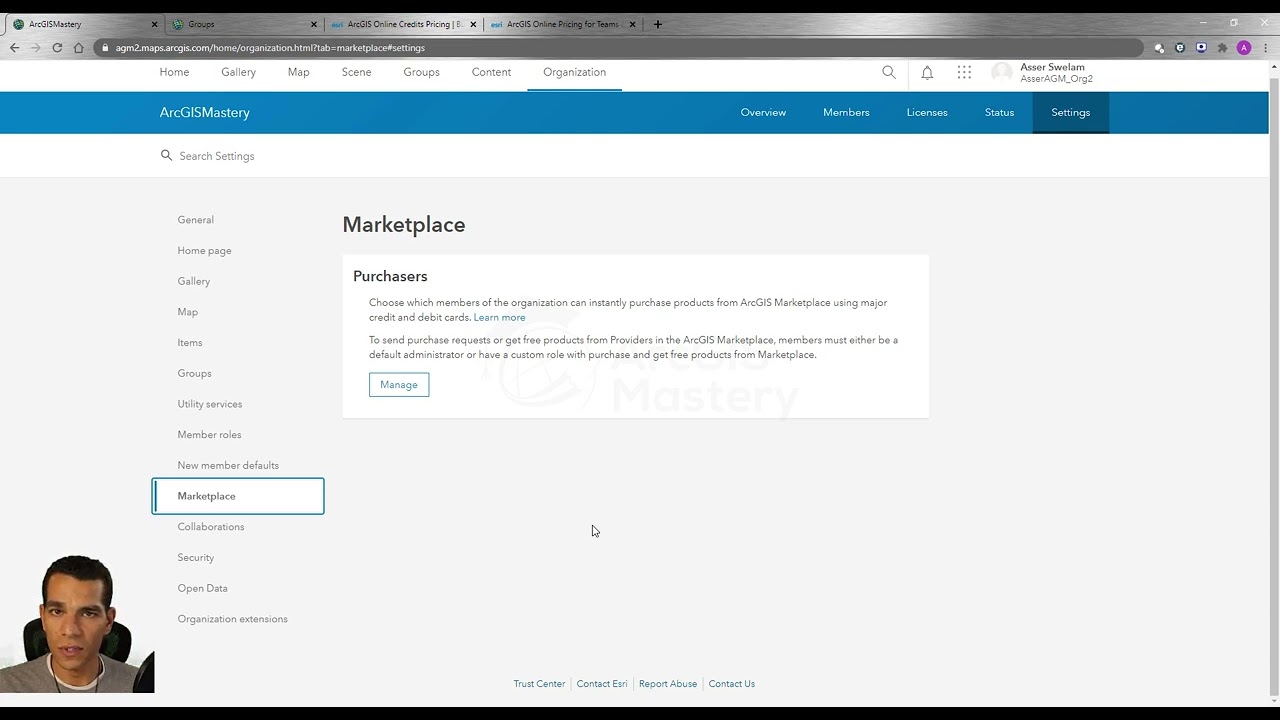Viewport: 1280px width, 720px height.
Task: Close the ArcGISMastery browser tab
Action: pyautogui.click(x=155, y=24)
